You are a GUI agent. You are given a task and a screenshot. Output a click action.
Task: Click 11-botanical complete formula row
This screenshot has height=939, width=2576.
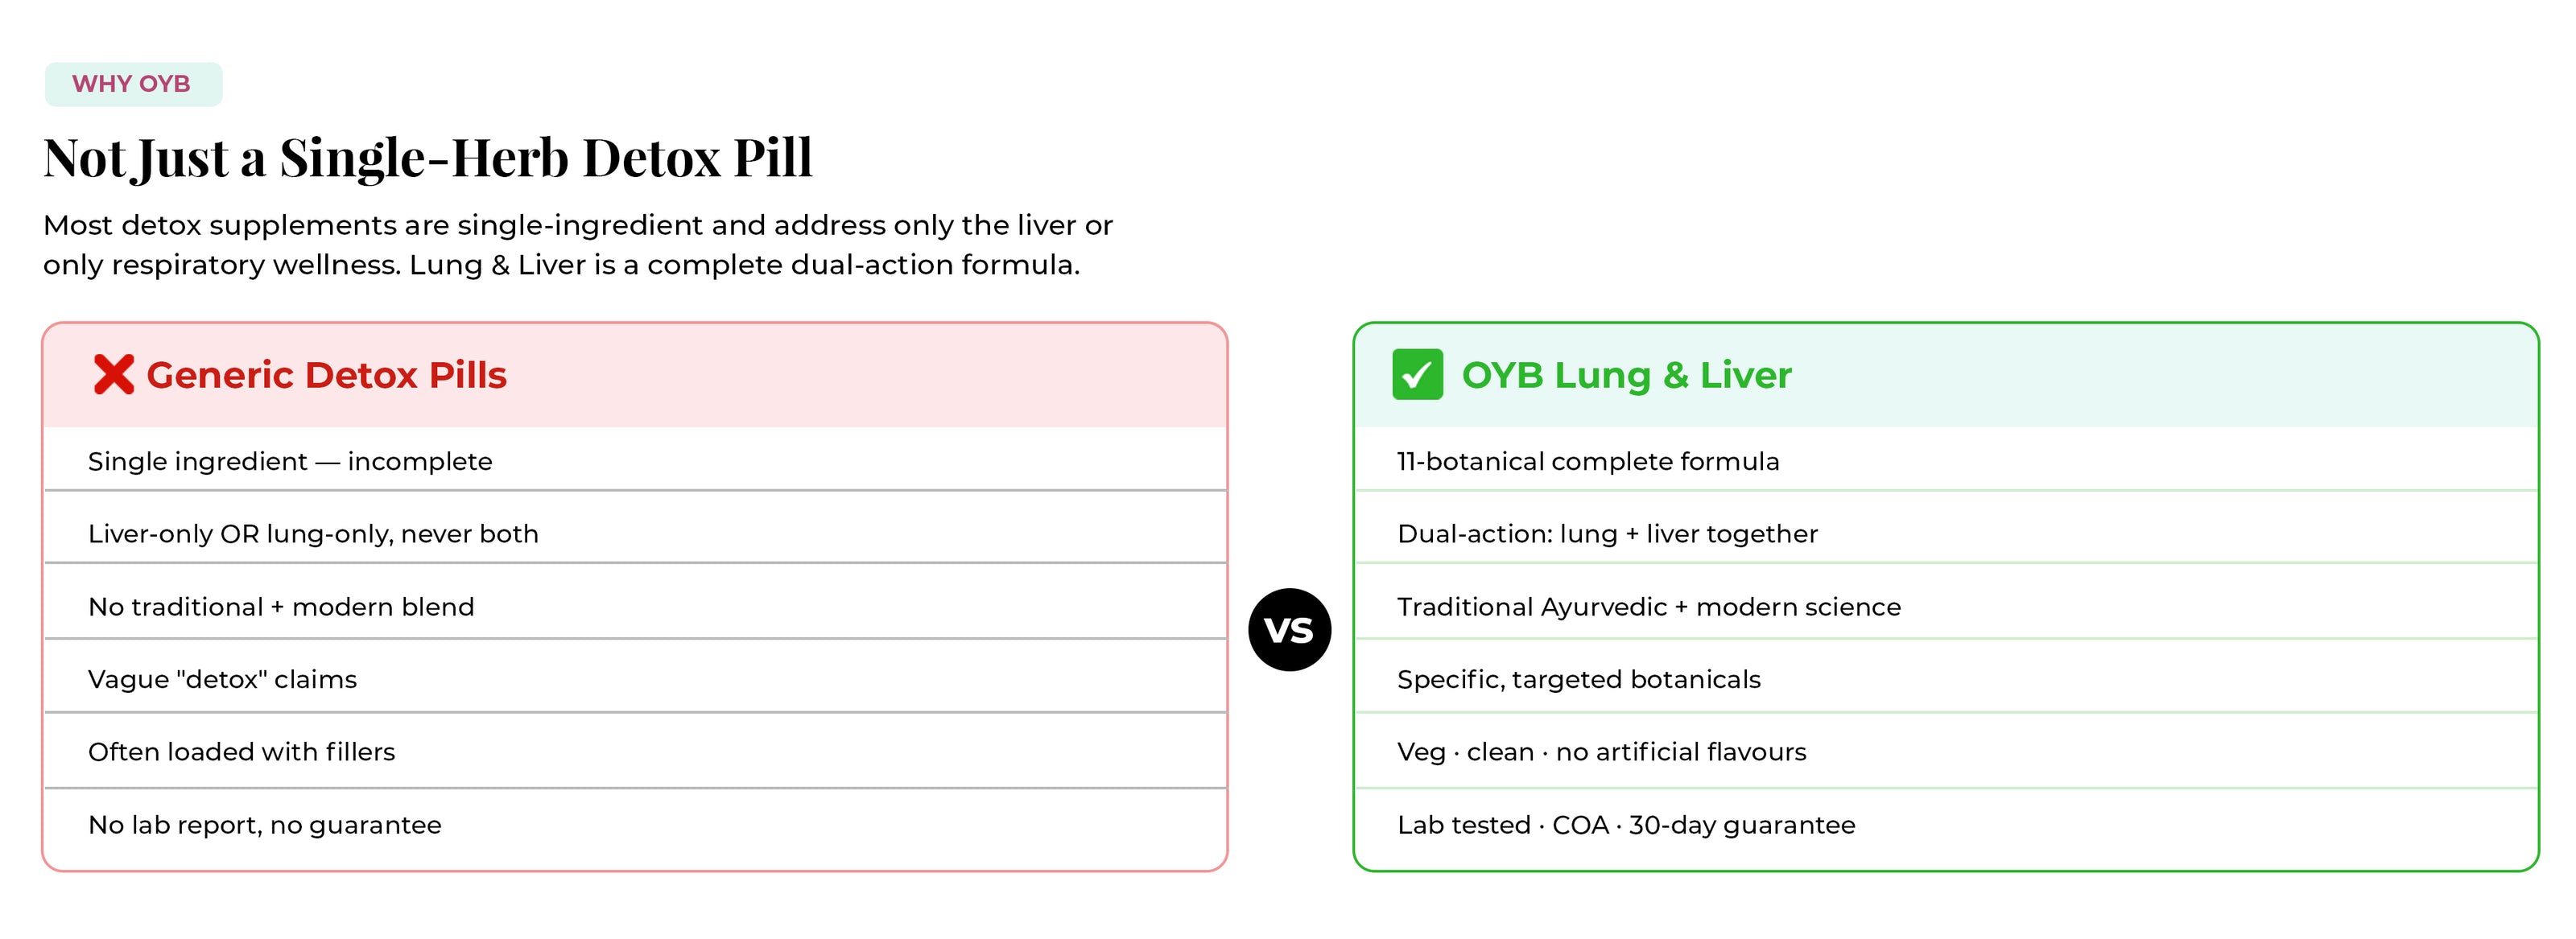pos(1945,460)
